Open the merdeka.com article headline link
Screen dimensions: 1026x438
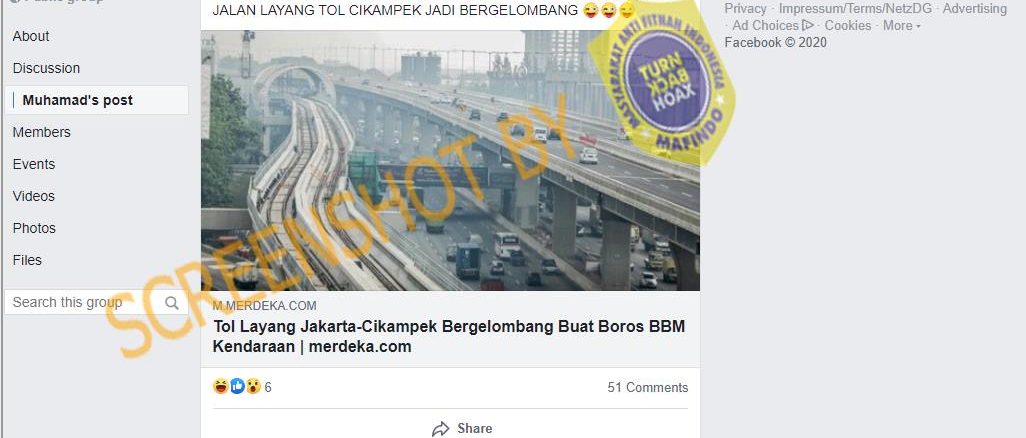(449, 337)
